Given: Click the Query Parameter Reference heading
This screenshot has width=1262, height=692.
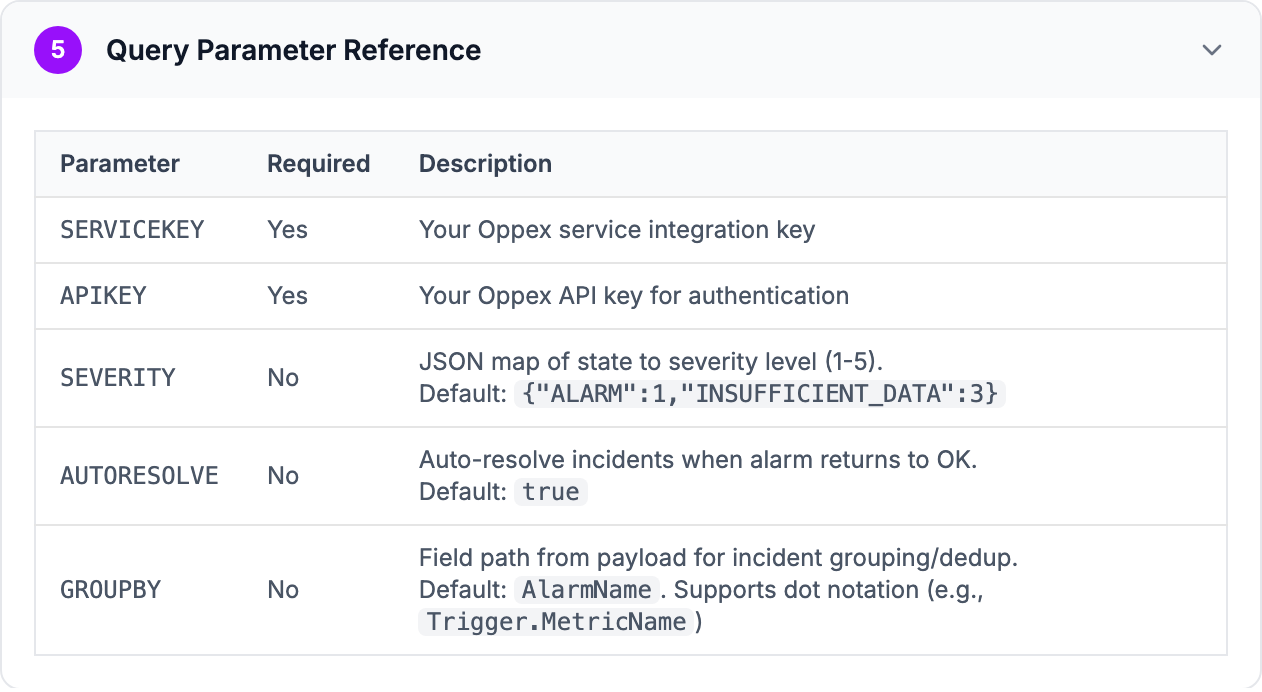Looking at the screenshot, I should [293, 50].
